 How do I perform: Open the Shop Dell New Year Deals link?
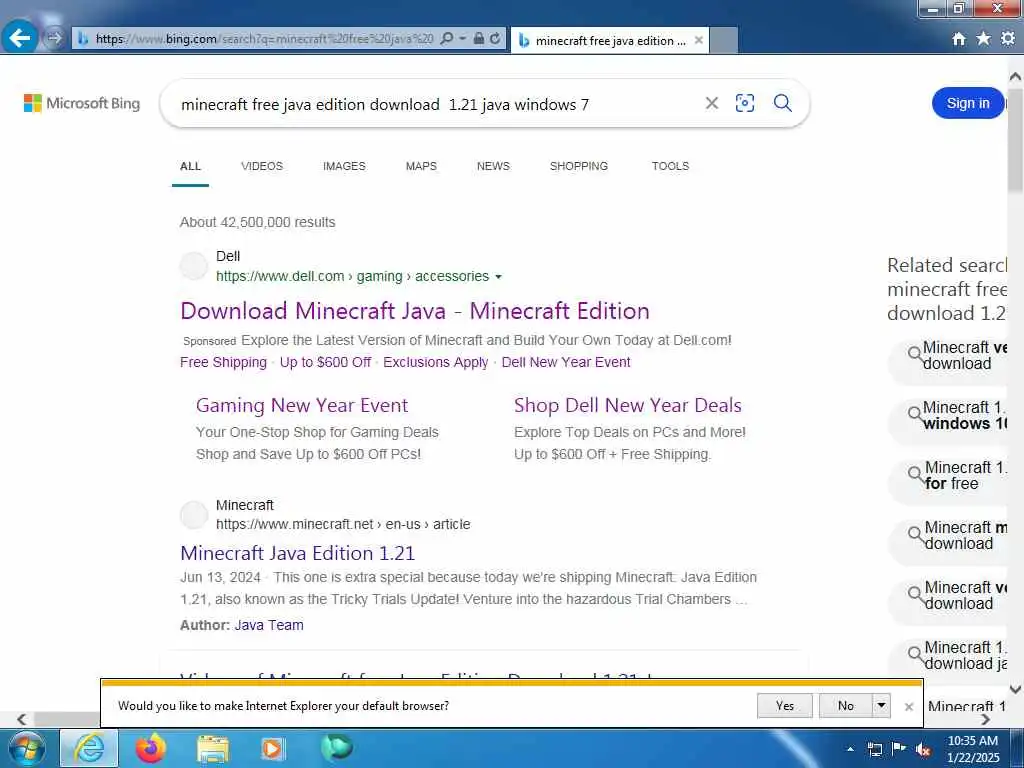point(628,406)
